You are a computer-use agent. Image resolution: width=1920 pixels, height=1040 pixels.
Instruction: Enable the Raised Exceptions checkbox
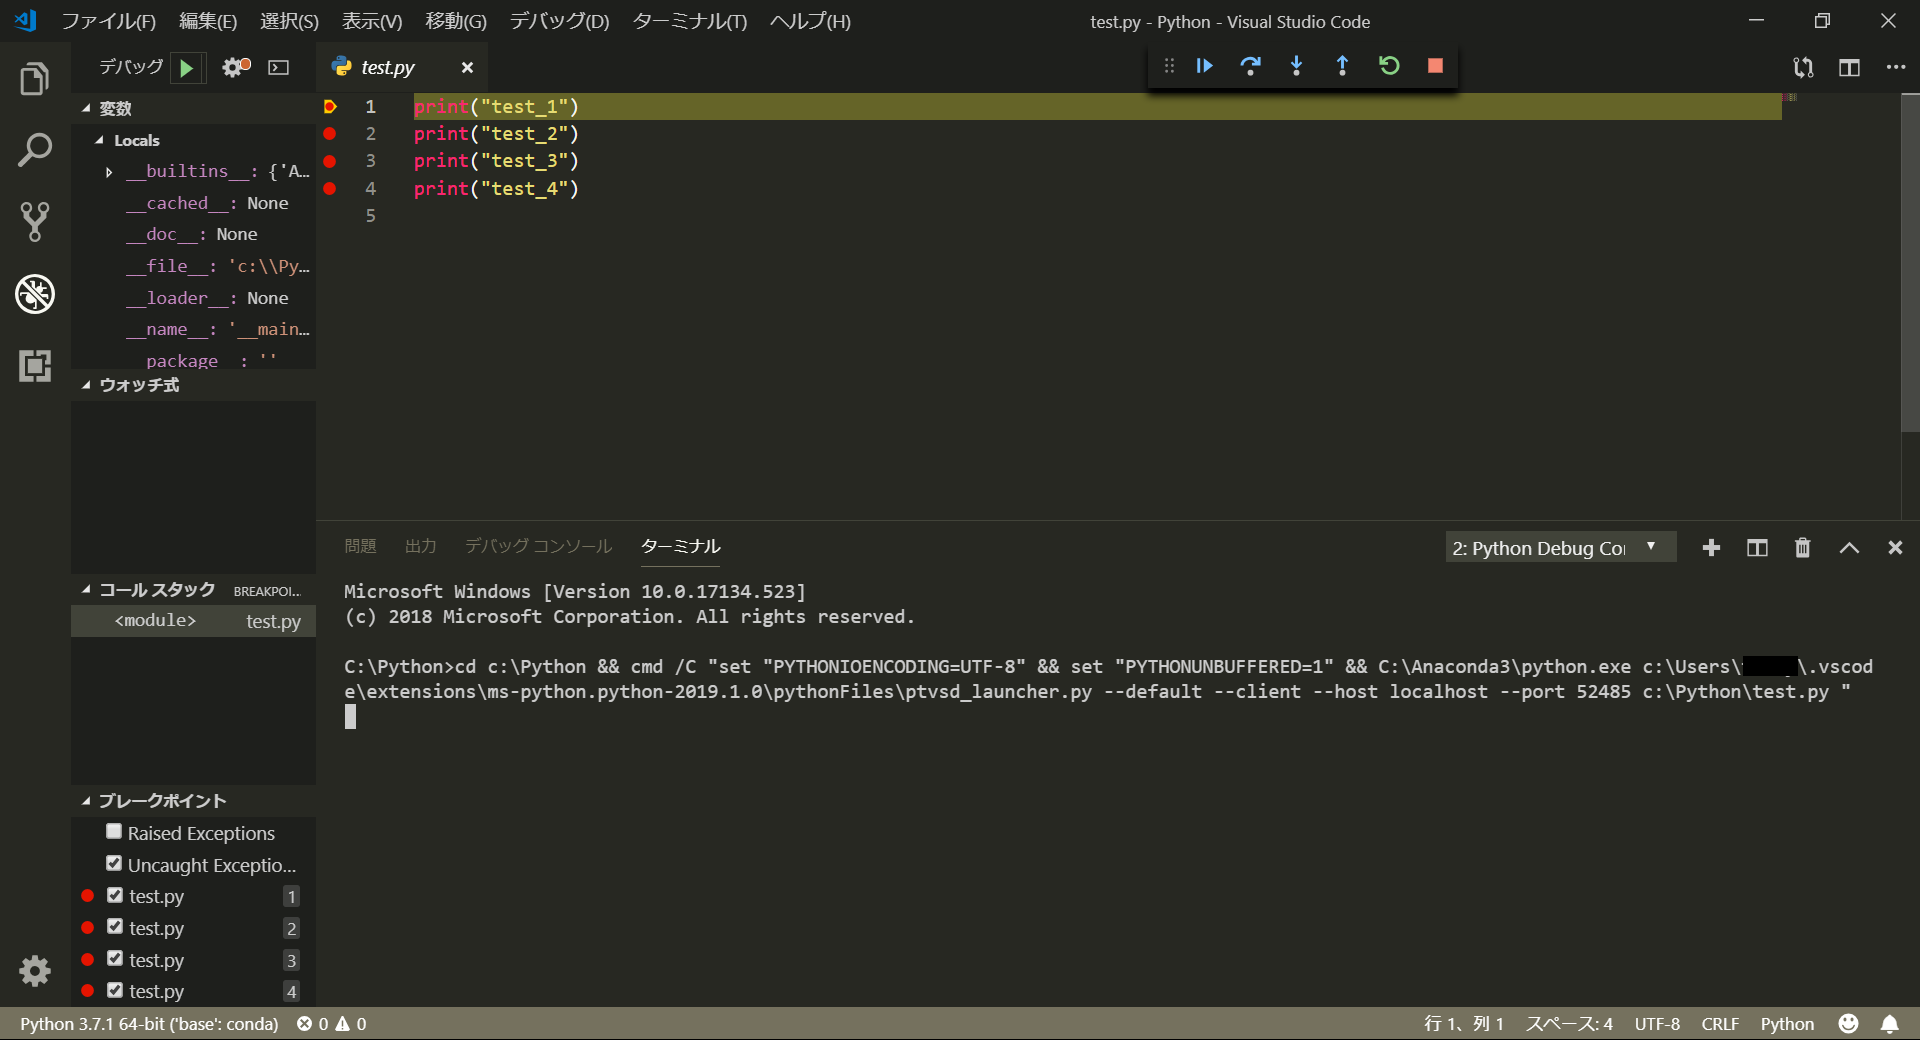[x=114, y=832]
